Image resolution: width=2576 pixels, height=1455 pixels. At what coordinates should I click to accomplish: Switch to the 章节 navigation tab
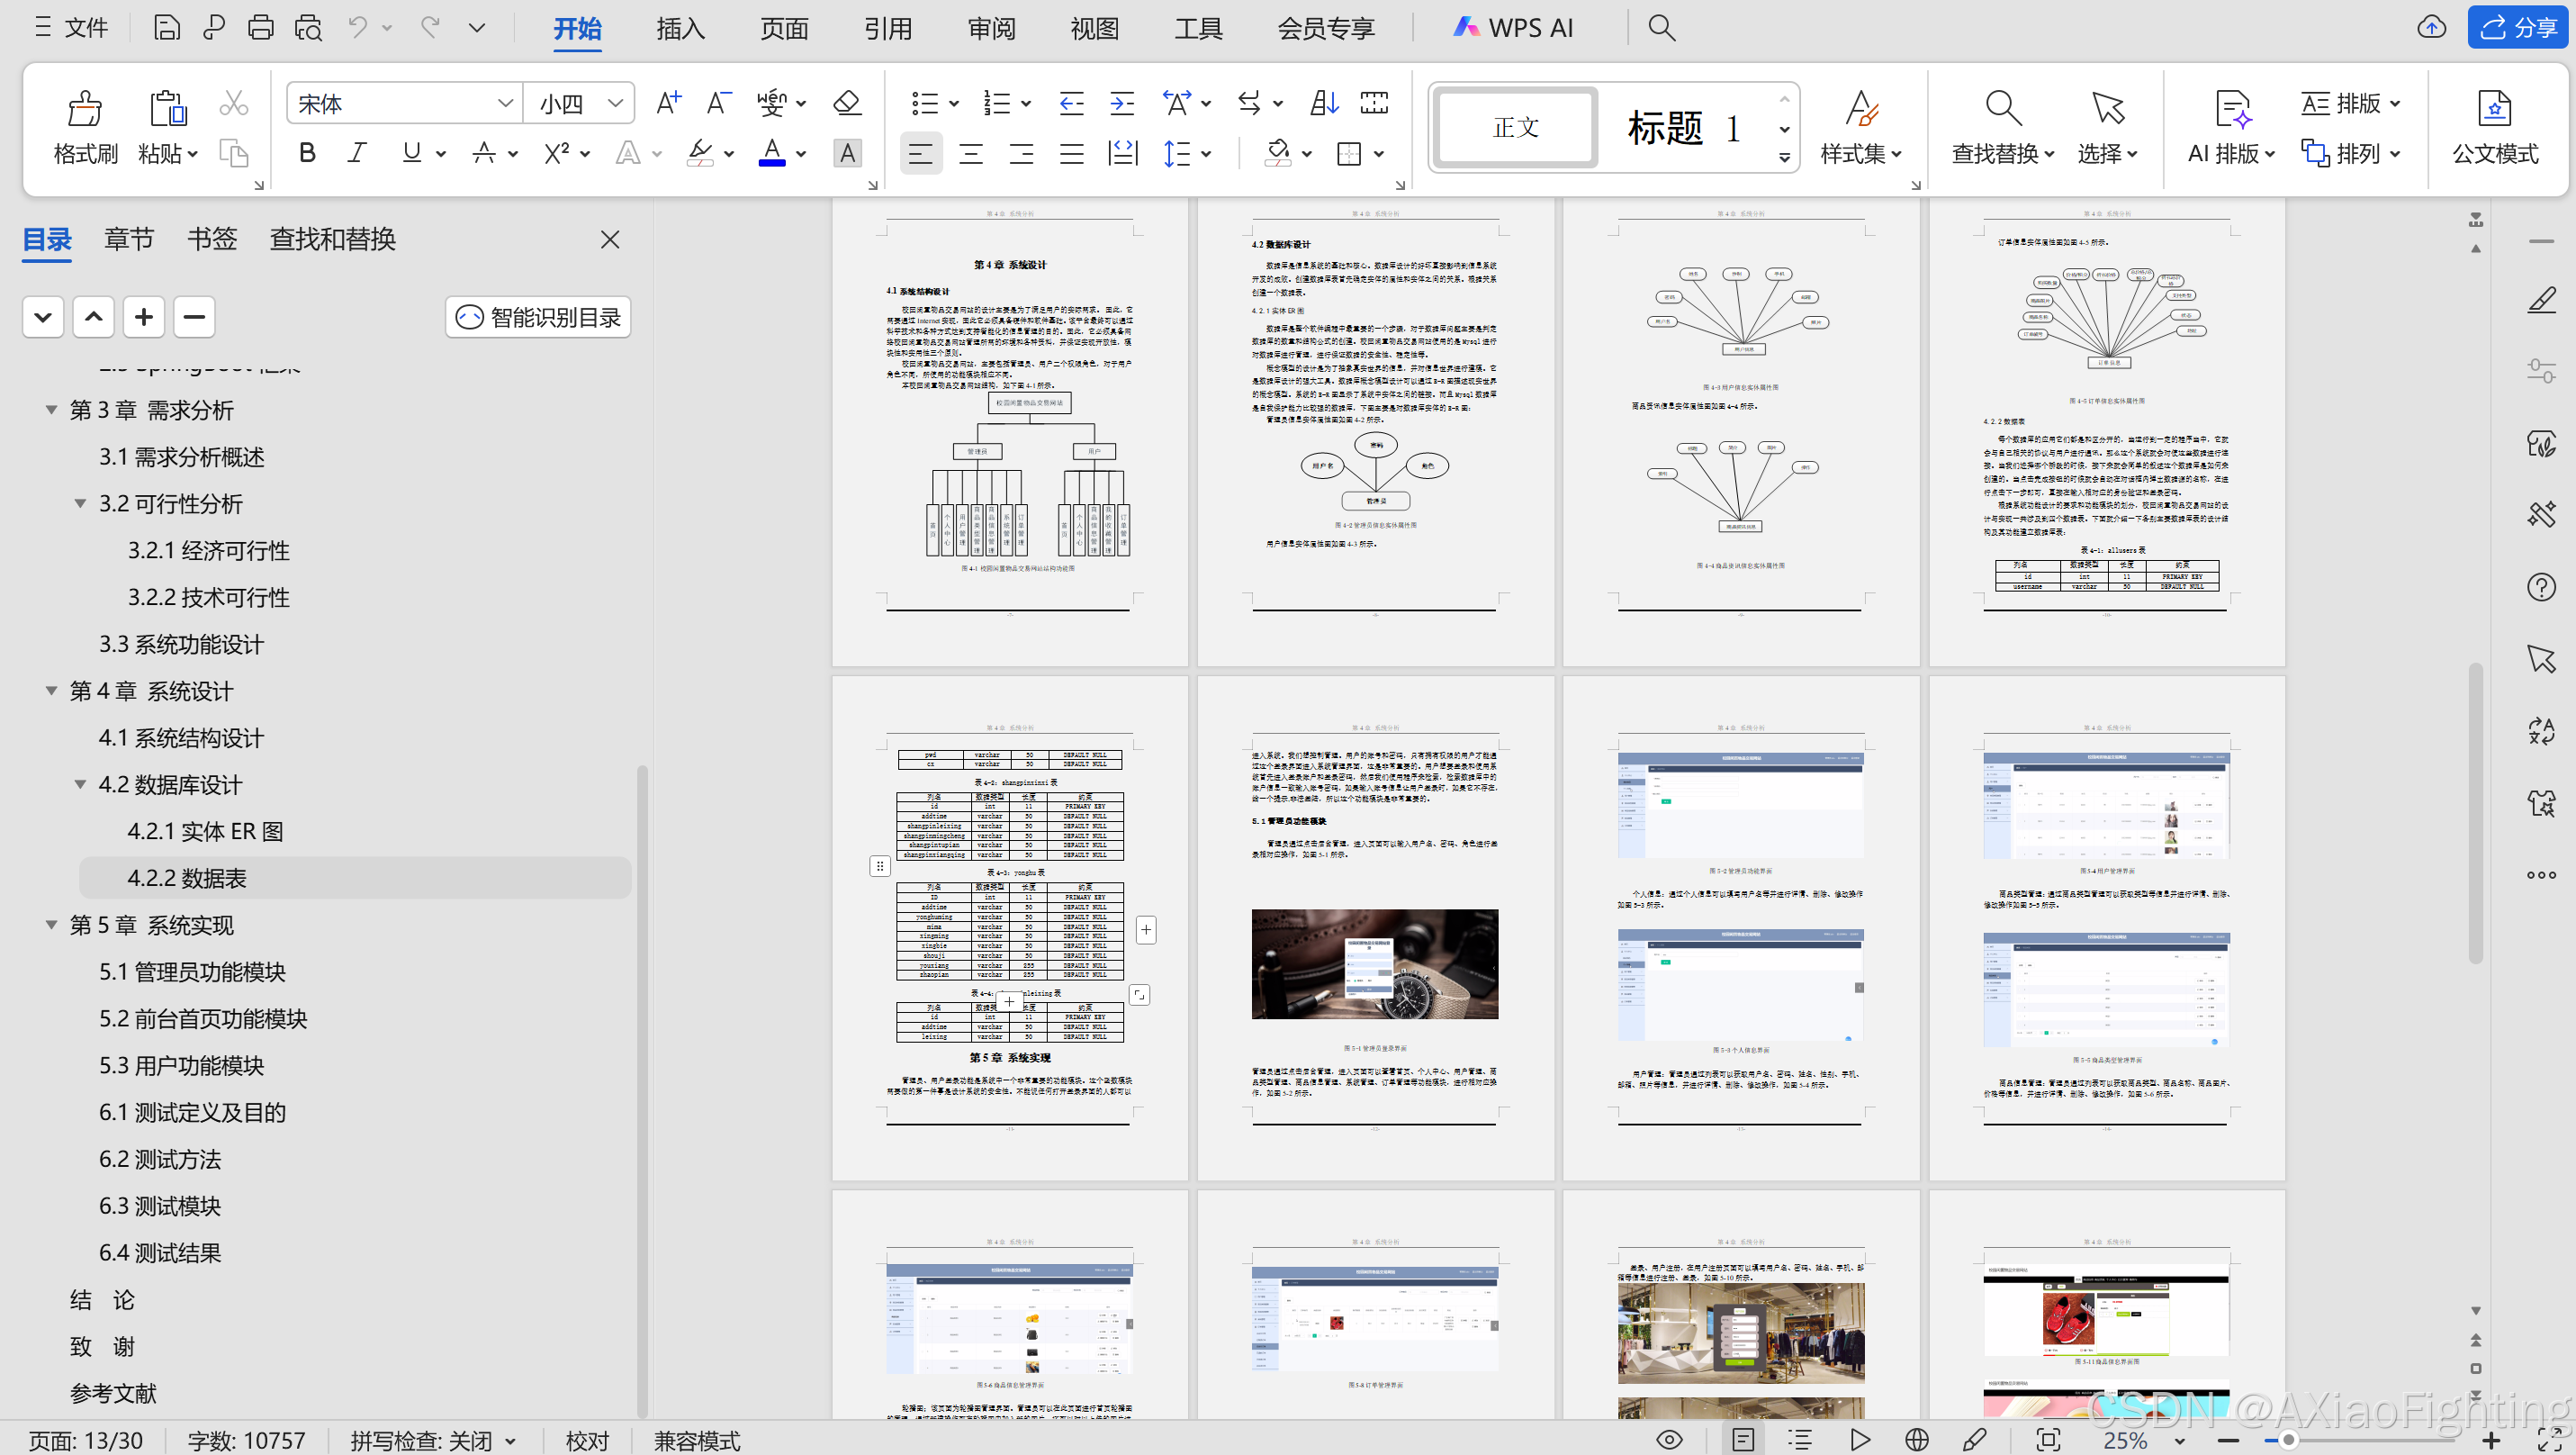click(x=129, y=239)
